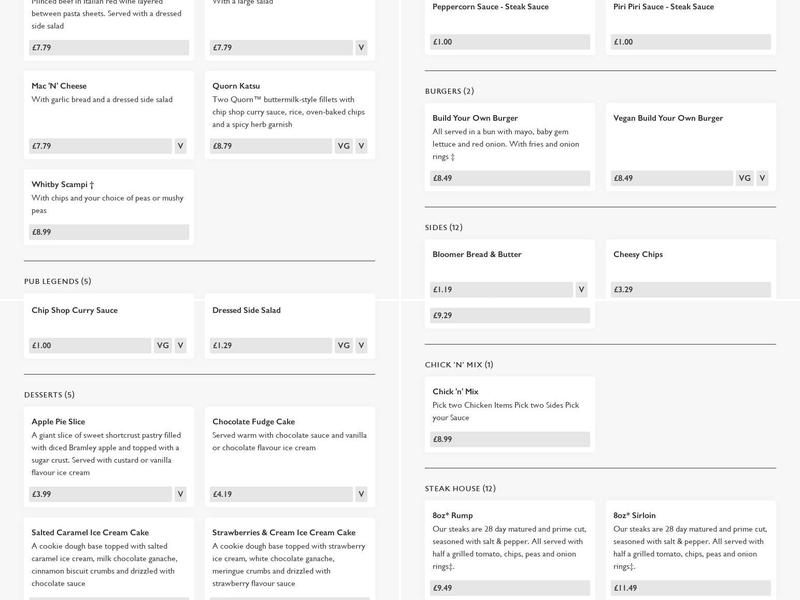The image size is (800, 600).
Task: Click the V badge on Bloomer Bread & Butter
Action: [x=581, y=290]
